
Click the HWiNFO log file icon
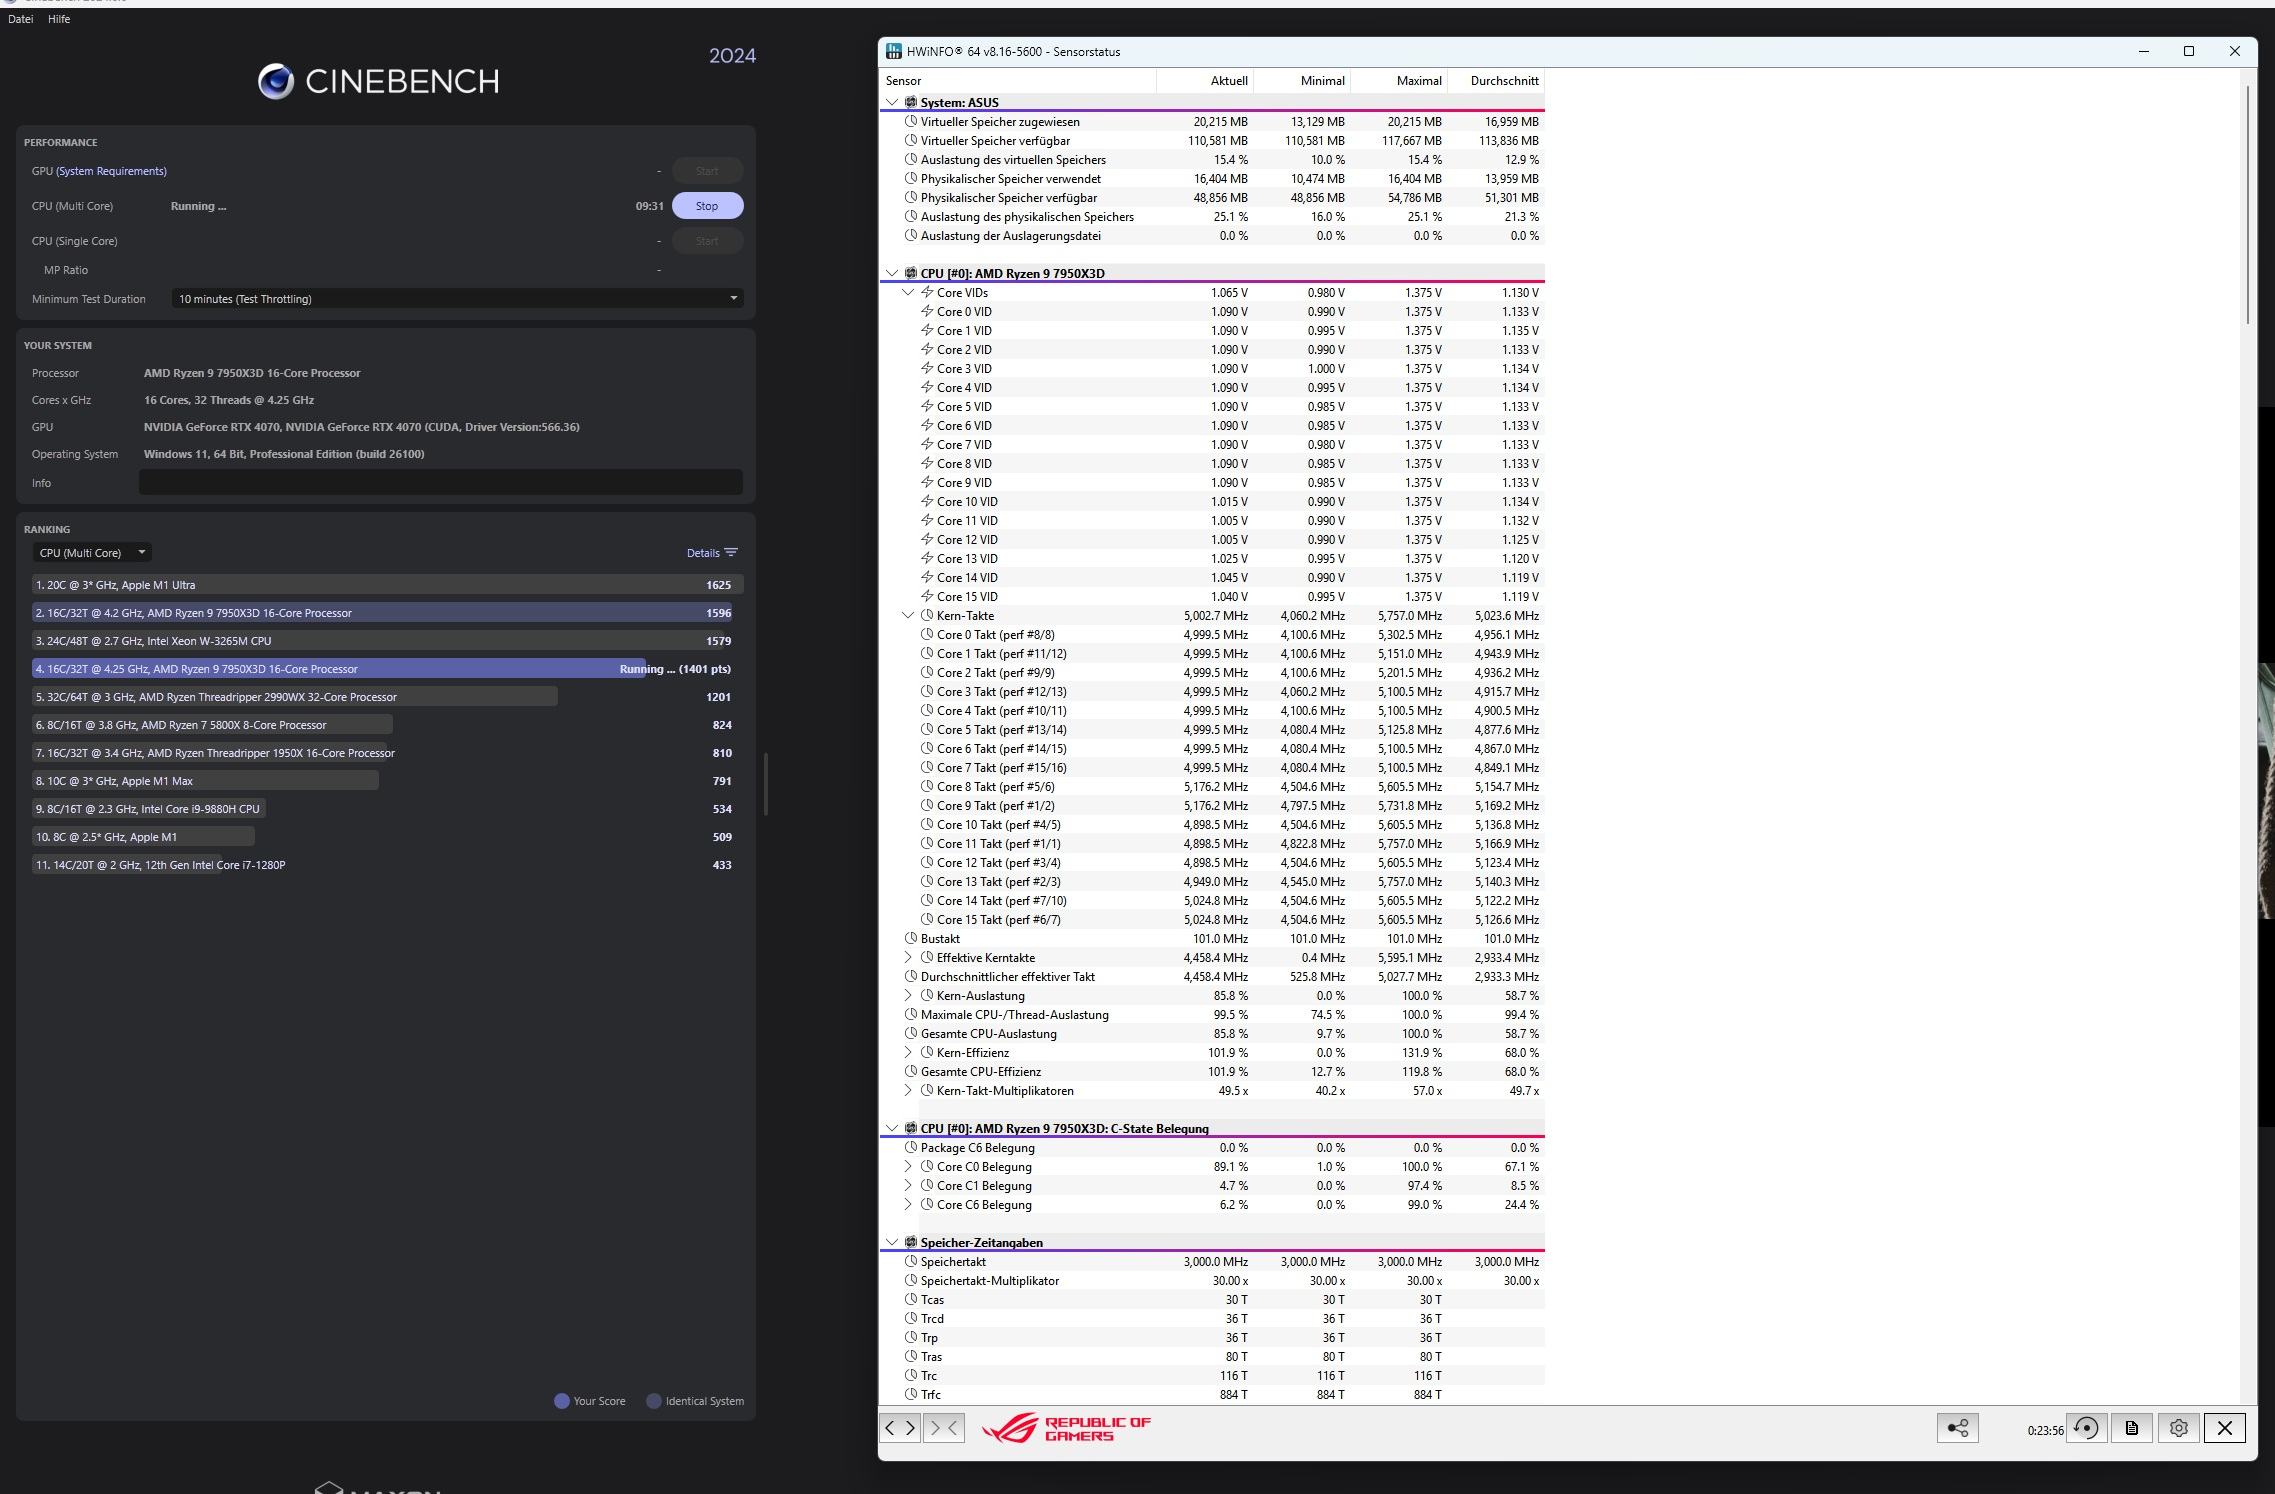click(2131, 1428)
